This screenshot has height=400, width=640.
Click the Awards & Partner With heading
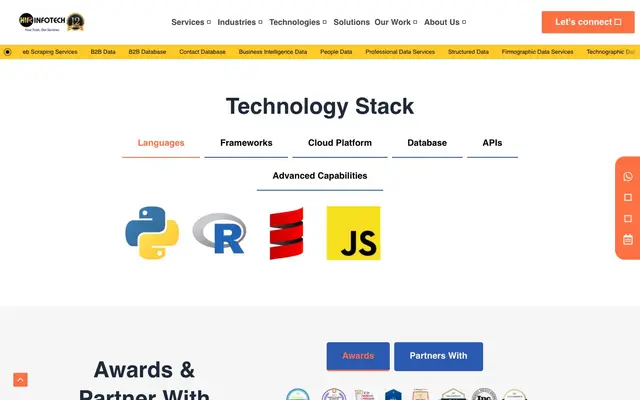pyautogui.click(x=144, y=380)
